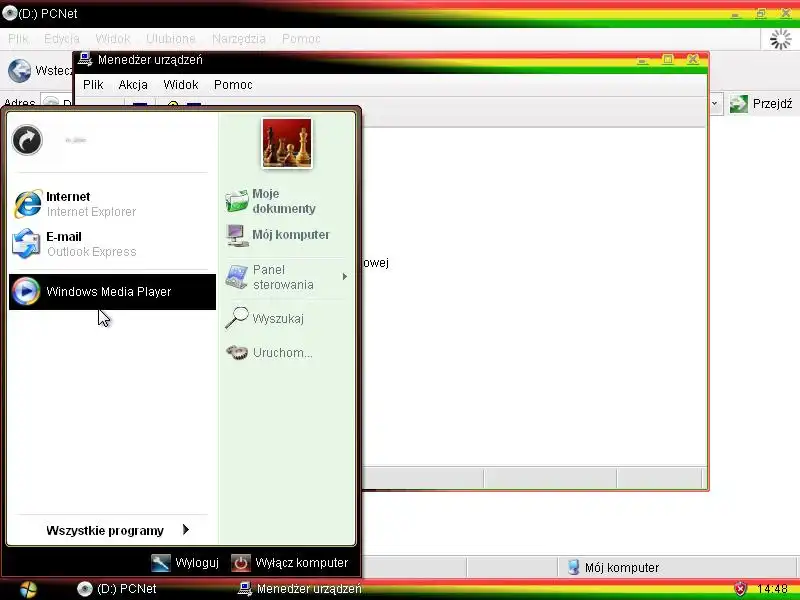Open Windows Media Player
Screen dimensions: 800x600
(x=112, y=291)
